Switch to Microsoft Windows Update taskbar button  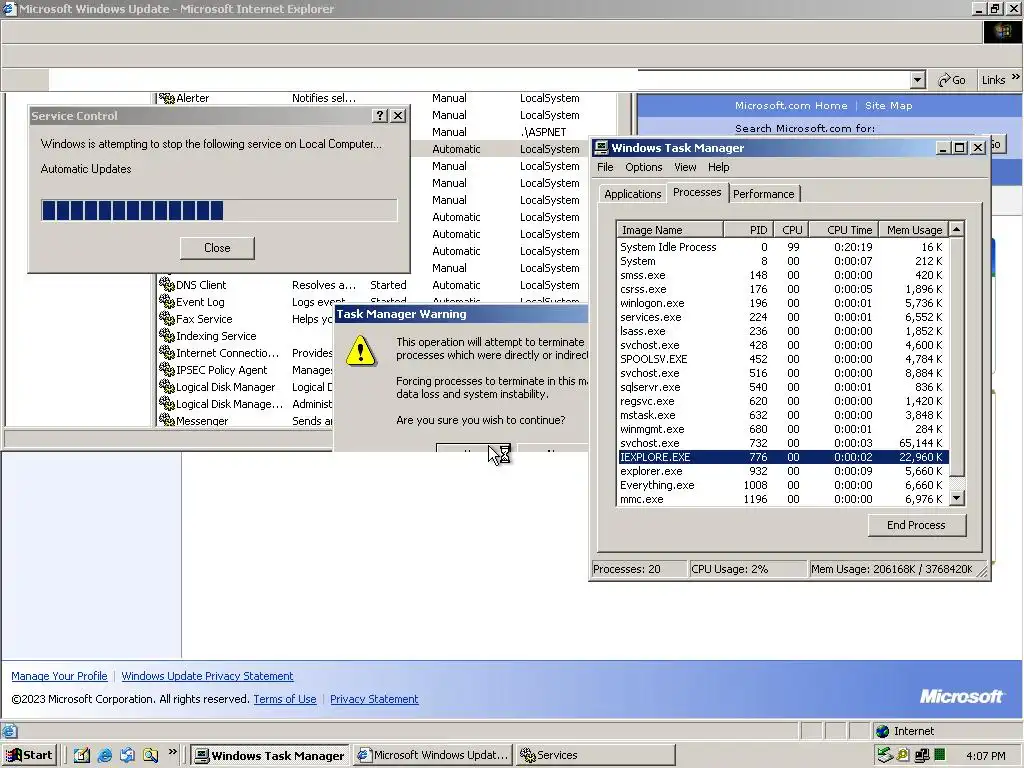(x=433, y=755)
